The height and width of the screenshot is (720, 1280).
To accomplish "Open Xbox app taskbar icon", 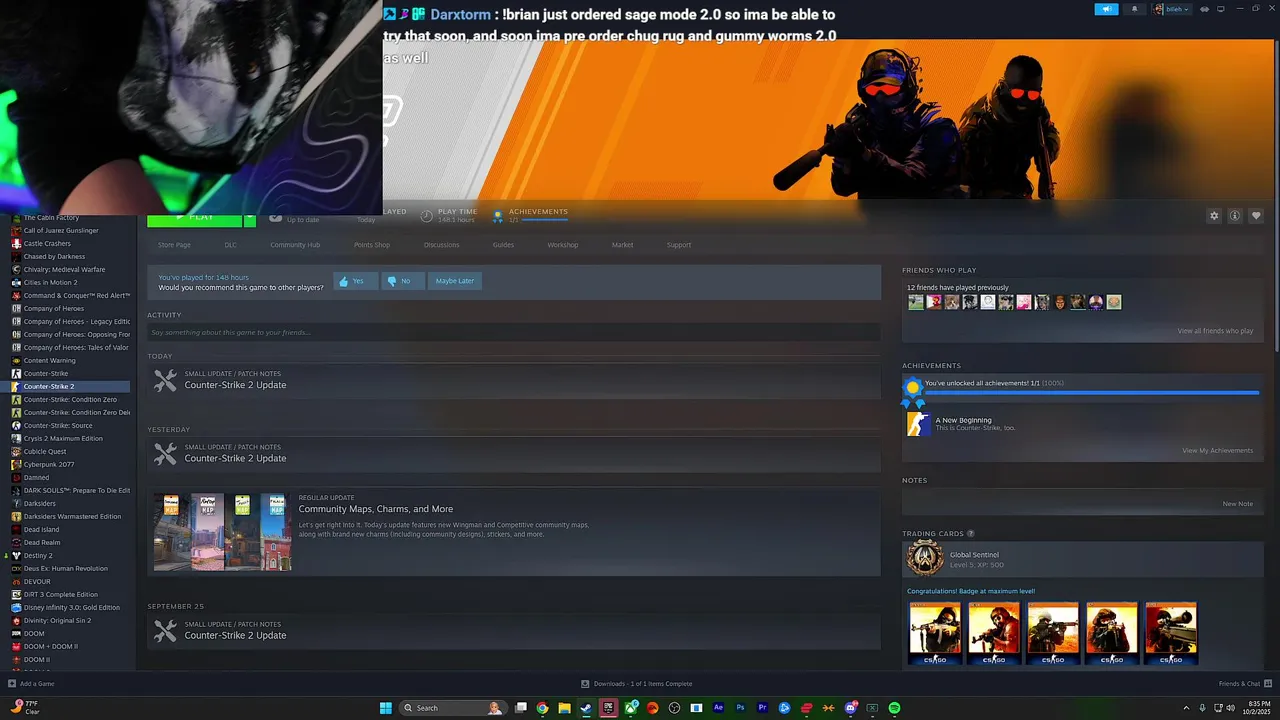I will point(630,708).
